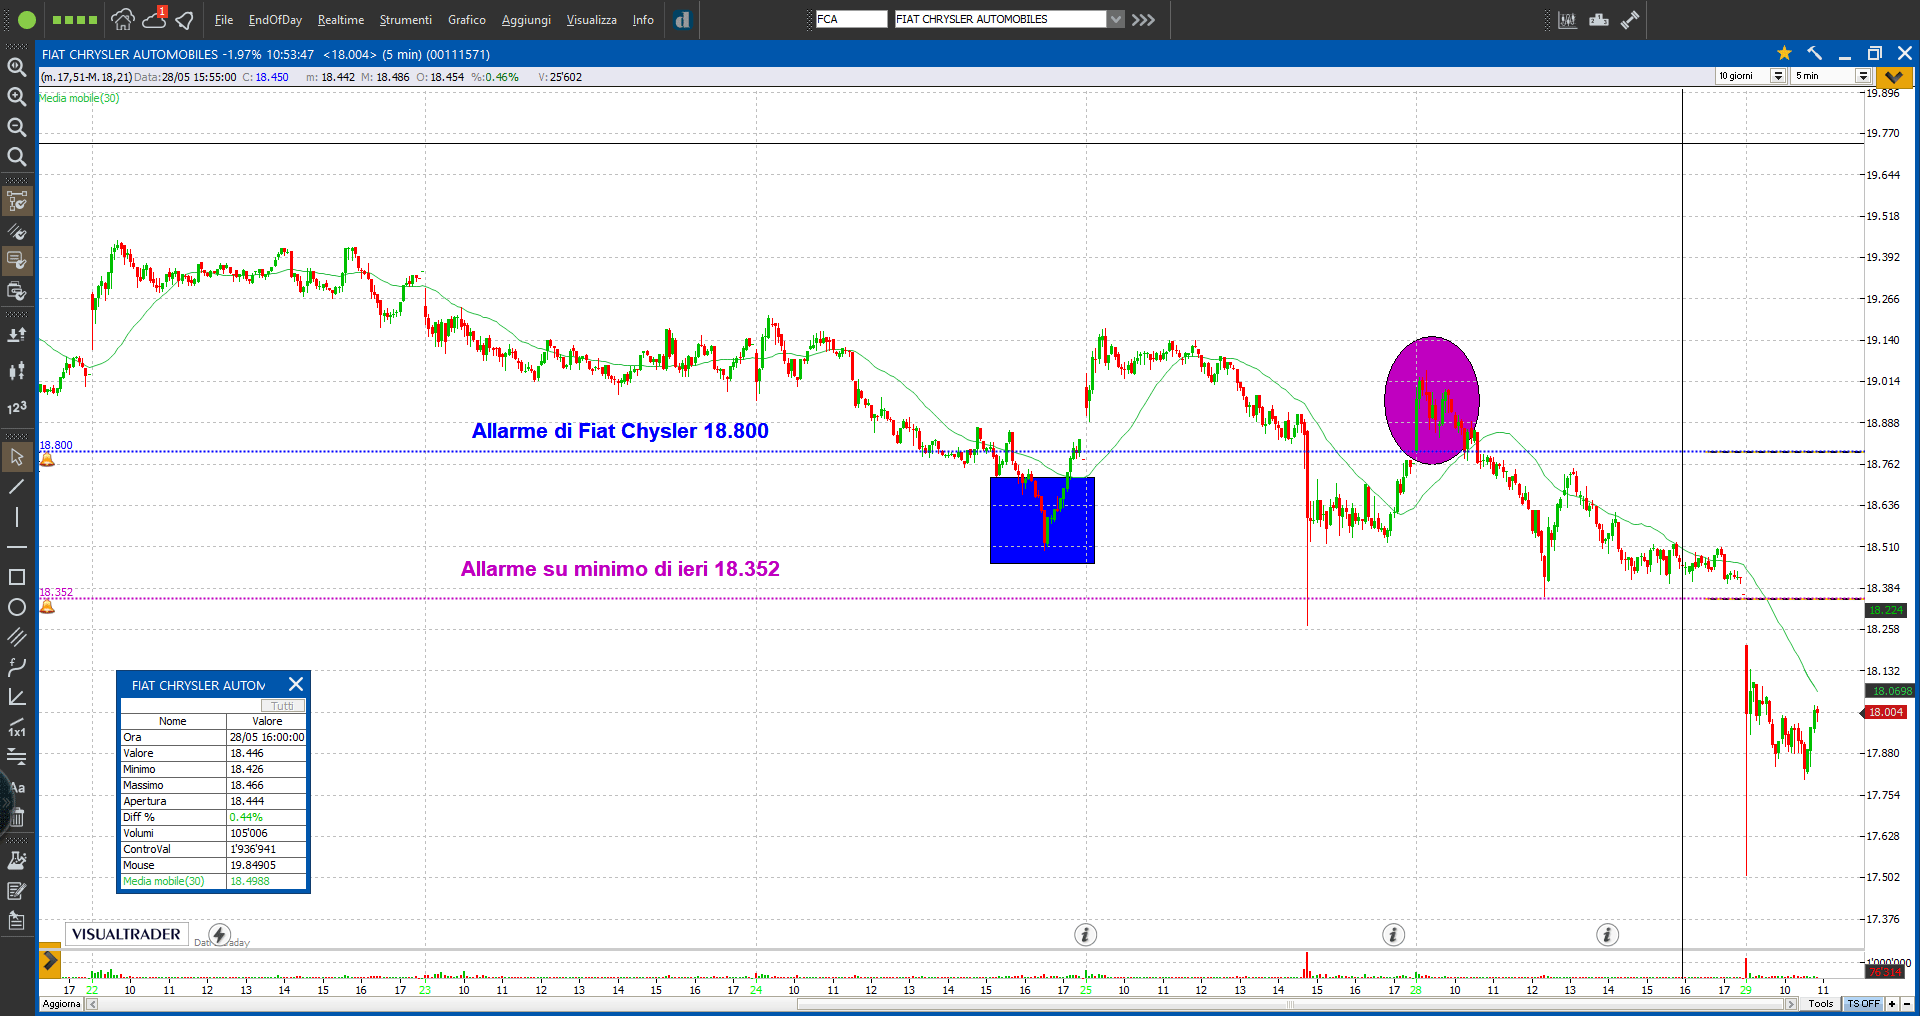1920x1016 pixels.
Task: Open the candlestick chart icon in top right toolbar
Action: click(1567, 19)
